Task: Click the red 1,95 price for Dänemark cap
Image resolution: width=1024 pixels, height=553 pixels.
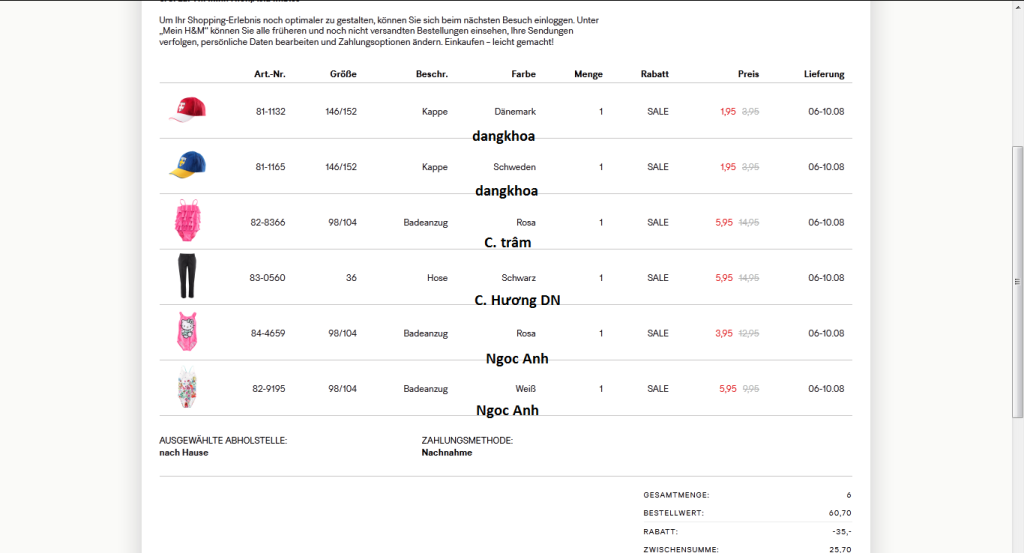Action: coord(727,111)
